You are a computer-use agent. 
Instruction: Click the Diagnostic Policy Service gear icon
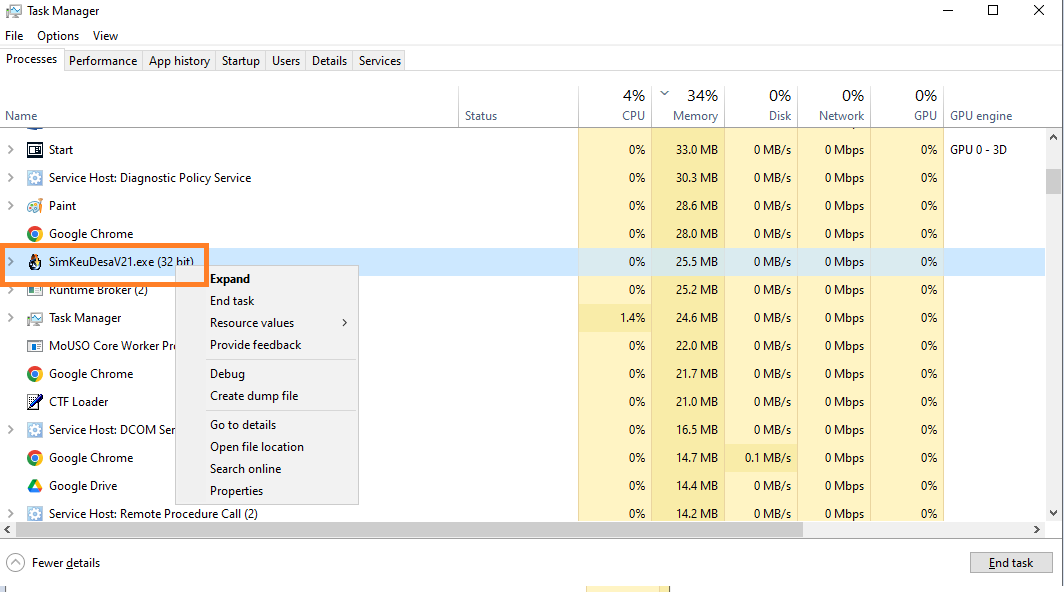[34, 178]
